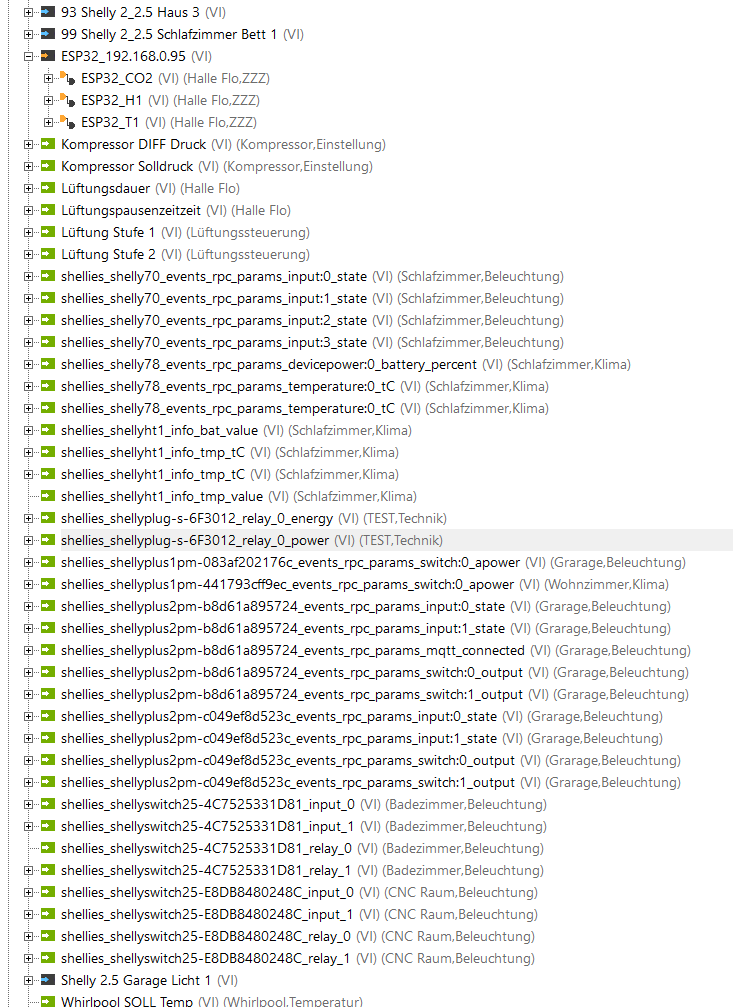The height and width of the screenshot is (1007, 733).
Task: Select 'shellies_shellyswitch25-4C7525331D81_input_0' row
Action: click(304, 804)
